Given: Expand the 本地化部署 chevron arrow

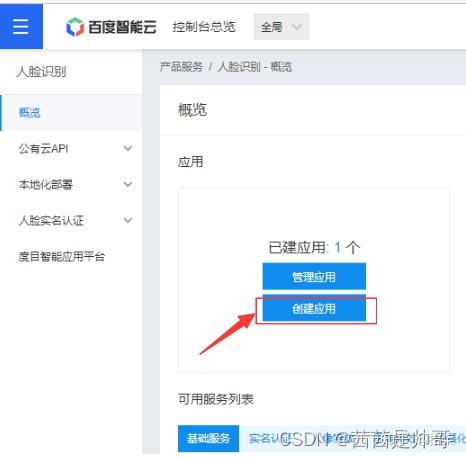Looking at the screenshot, I should coord(128,184).
